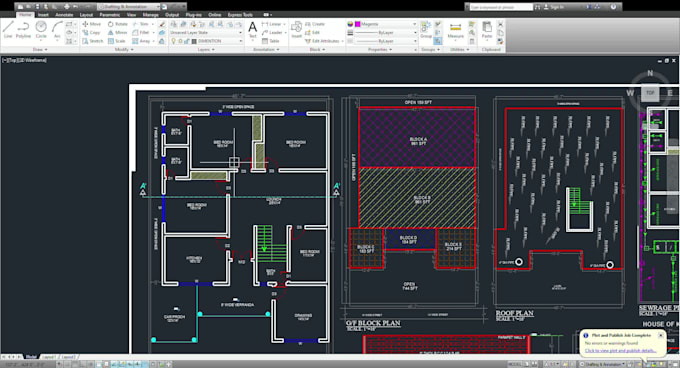Viewport: 680px width, 368px height.
Task: Select the Polyline tool
Action: [x=23, y=30]
